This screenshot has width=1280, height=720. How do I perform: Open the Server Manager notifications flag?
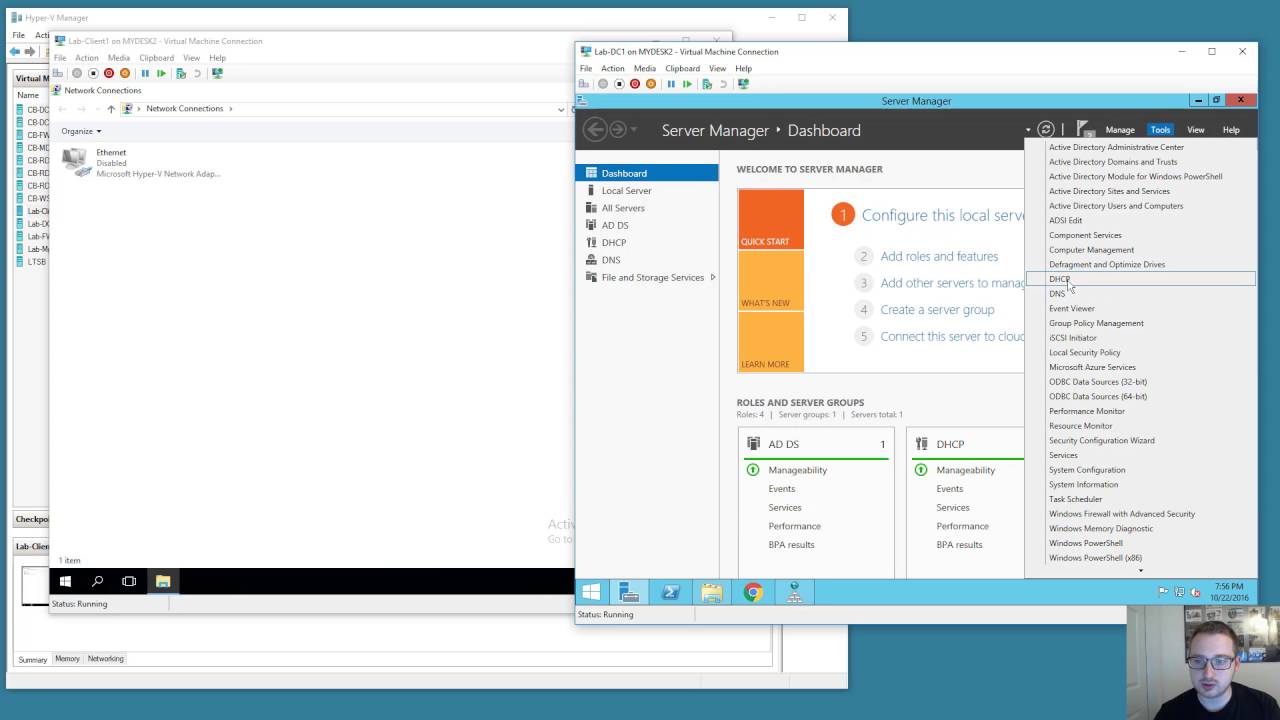[1085, 129]
